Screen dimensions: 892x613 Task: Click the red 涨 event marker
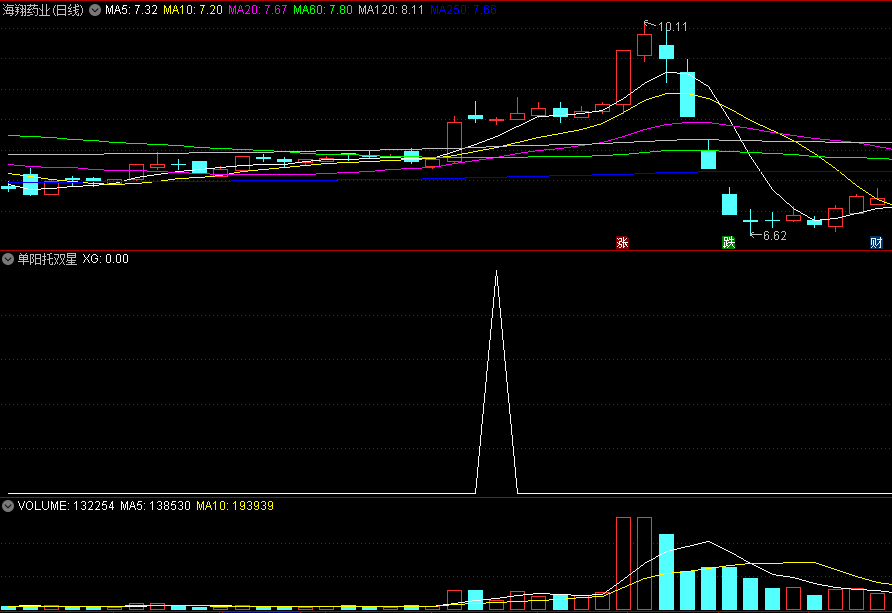click(622, 243)
